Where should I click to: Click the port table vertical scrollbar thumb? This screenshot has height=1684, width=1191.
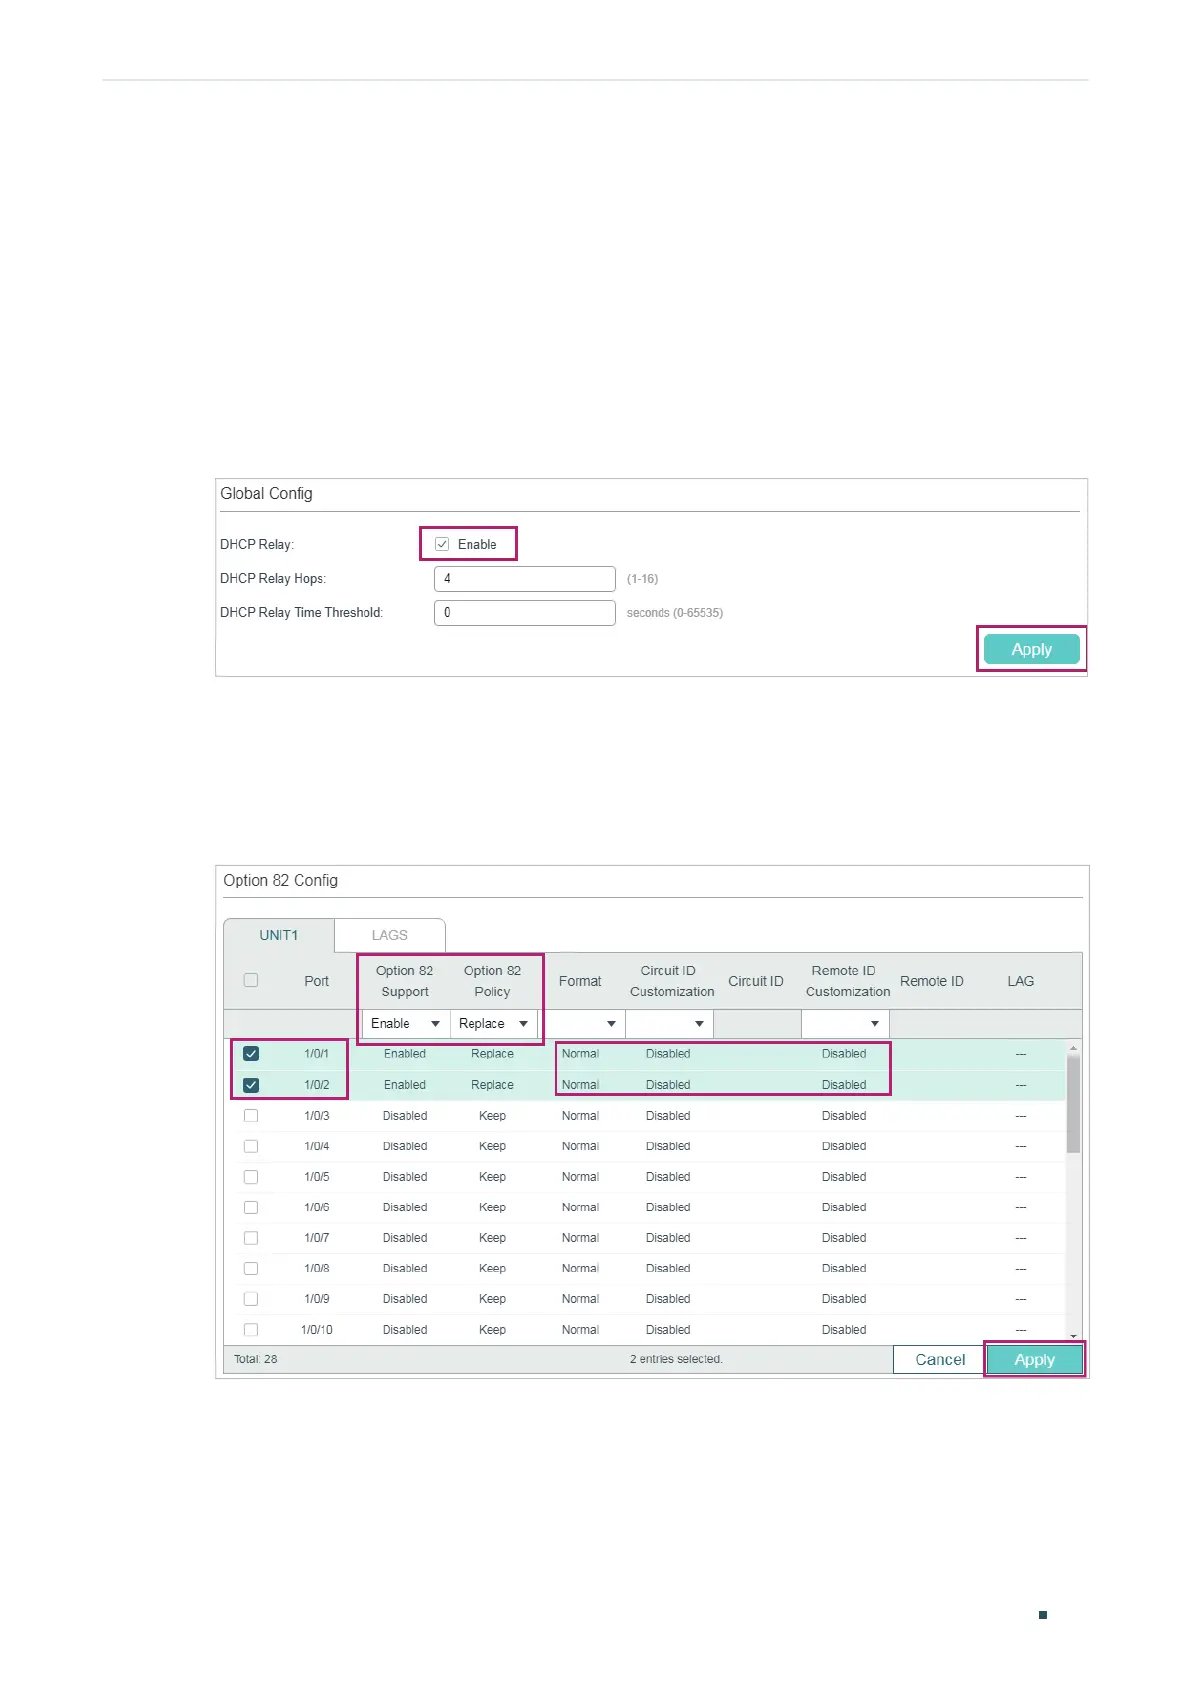pyautogui.click(x=1073, y=1104)
